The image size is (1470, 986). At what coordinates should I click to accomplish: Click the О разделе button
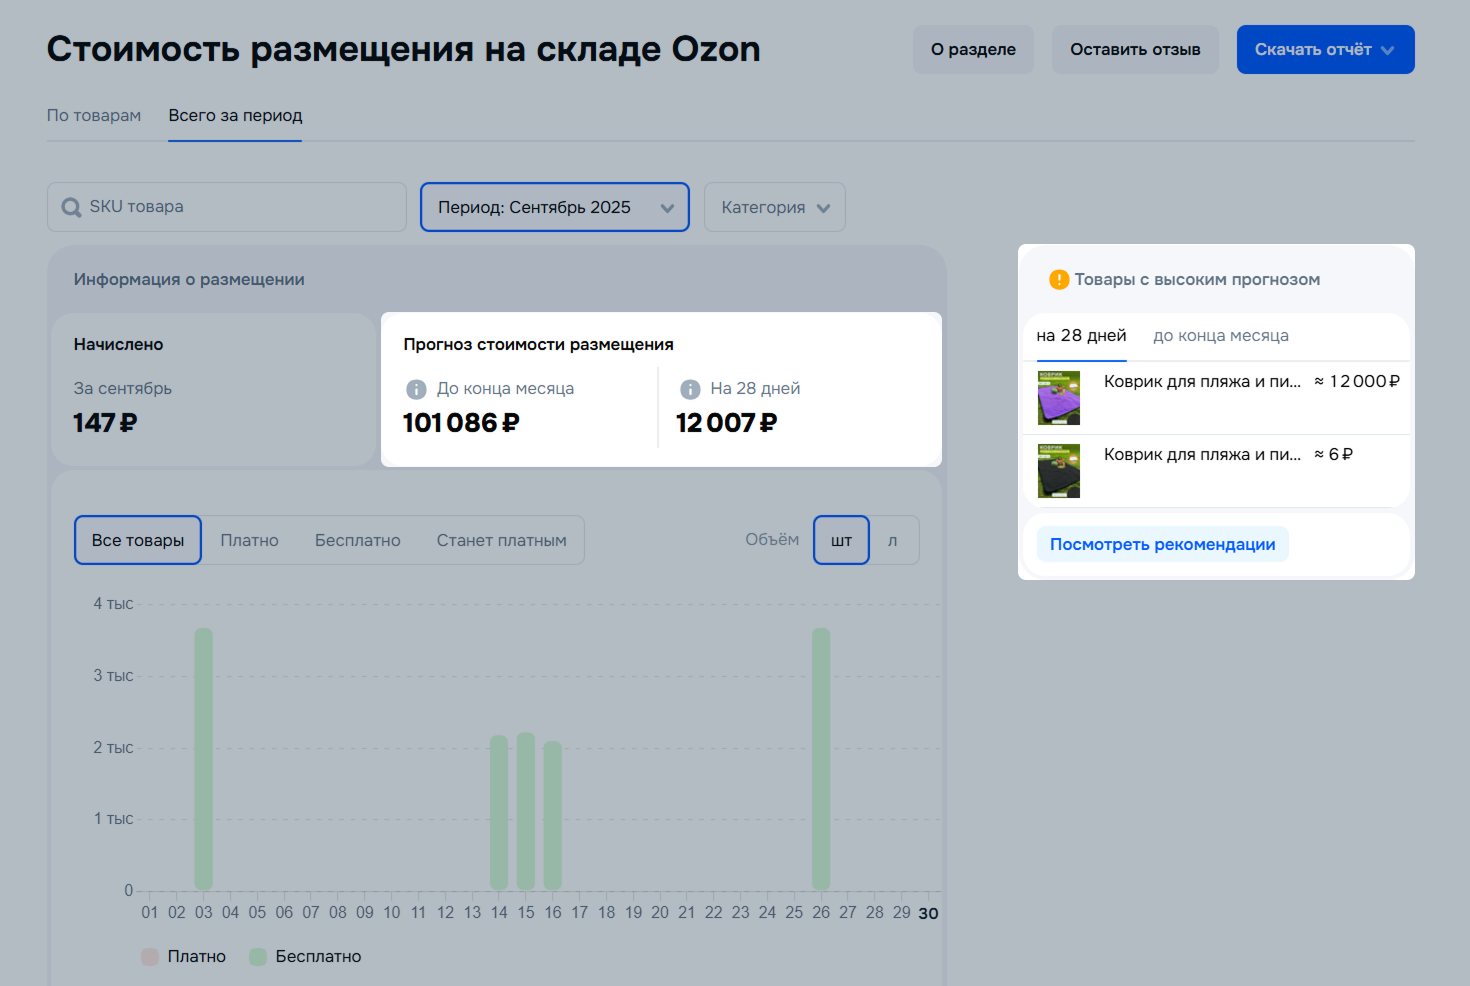click(973, 49)
